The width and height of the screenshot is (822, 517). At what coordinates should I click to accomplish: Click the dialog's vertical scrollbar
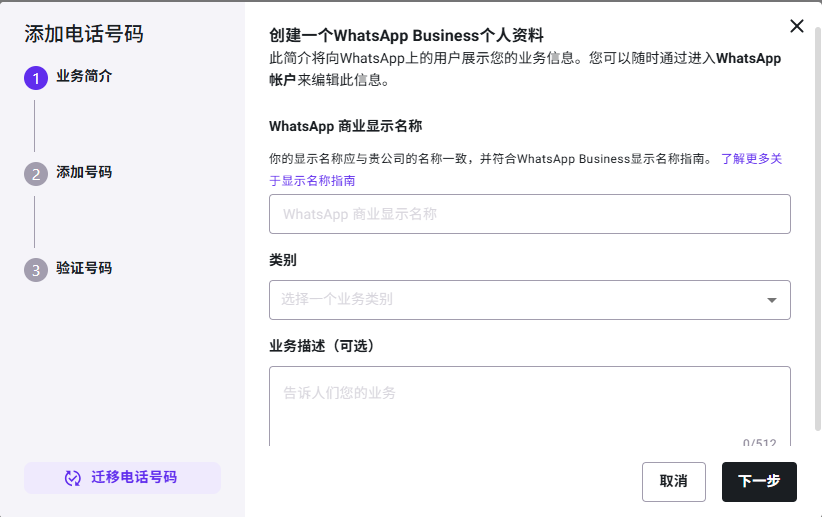click(x=817, y=229)
